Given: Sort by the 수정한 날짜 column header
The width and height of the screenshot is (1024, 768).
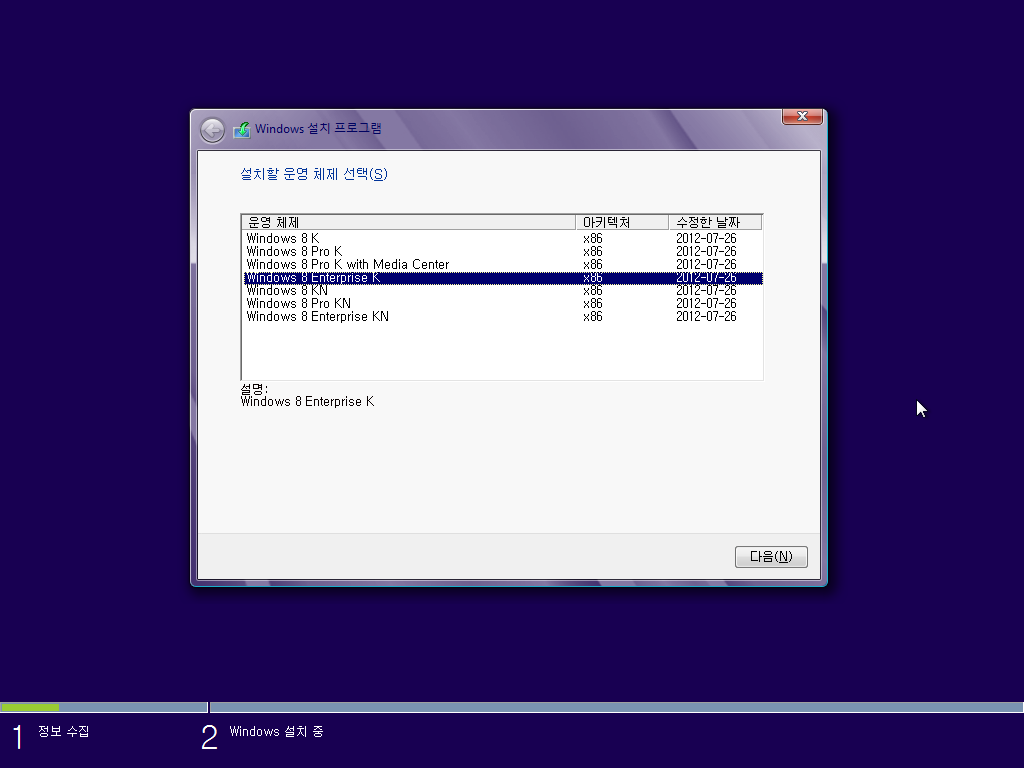Looking at the screenshot, I should coord(715,223).
